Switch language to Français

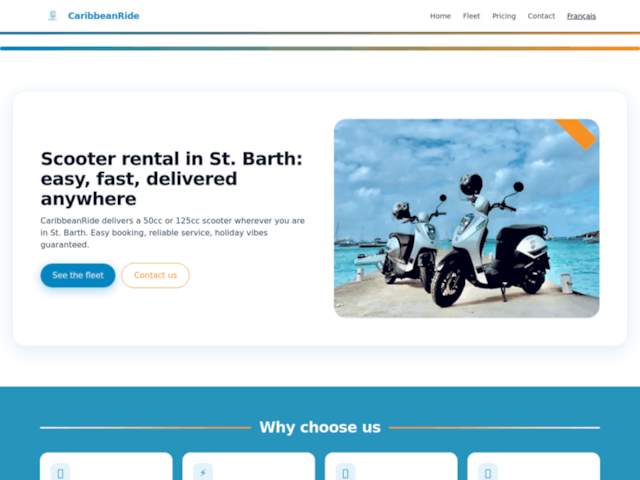(581, 16)
